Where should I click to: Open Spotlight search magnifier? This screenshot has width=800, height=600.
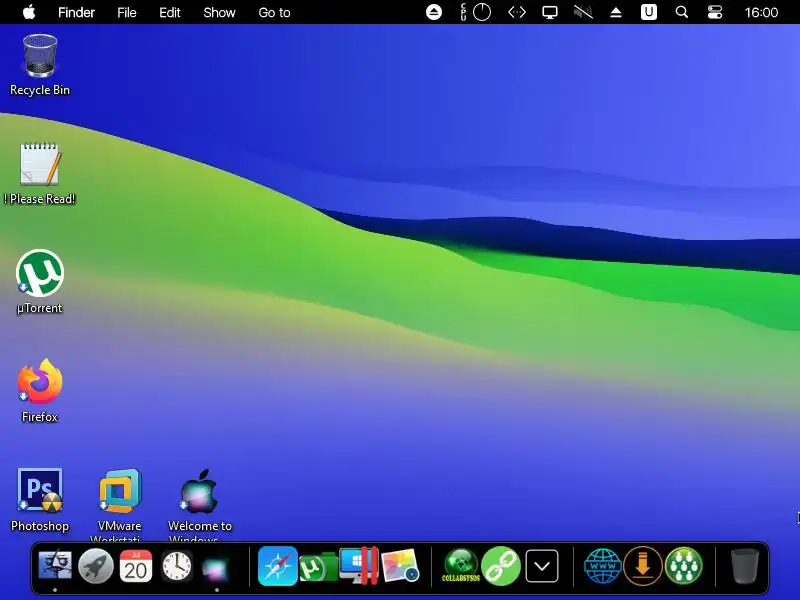point(682,12)
